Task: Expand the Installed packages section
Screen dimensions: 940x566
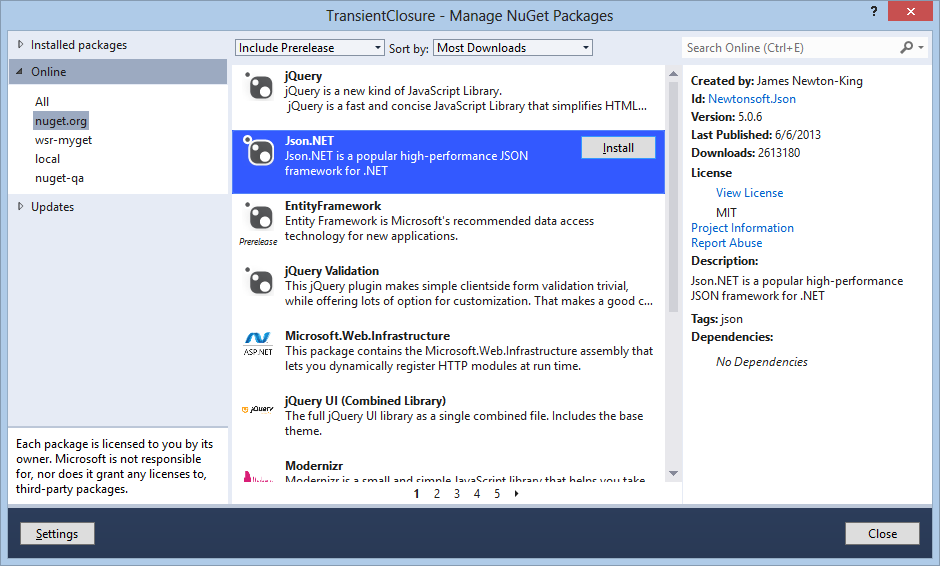Action: tap(22, 45)
